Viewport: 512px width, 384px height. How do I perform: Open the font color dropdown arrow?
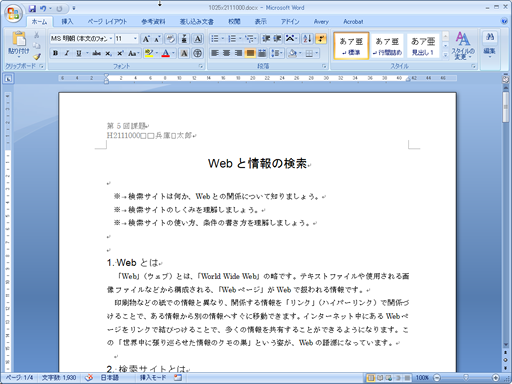click(173, 53)
